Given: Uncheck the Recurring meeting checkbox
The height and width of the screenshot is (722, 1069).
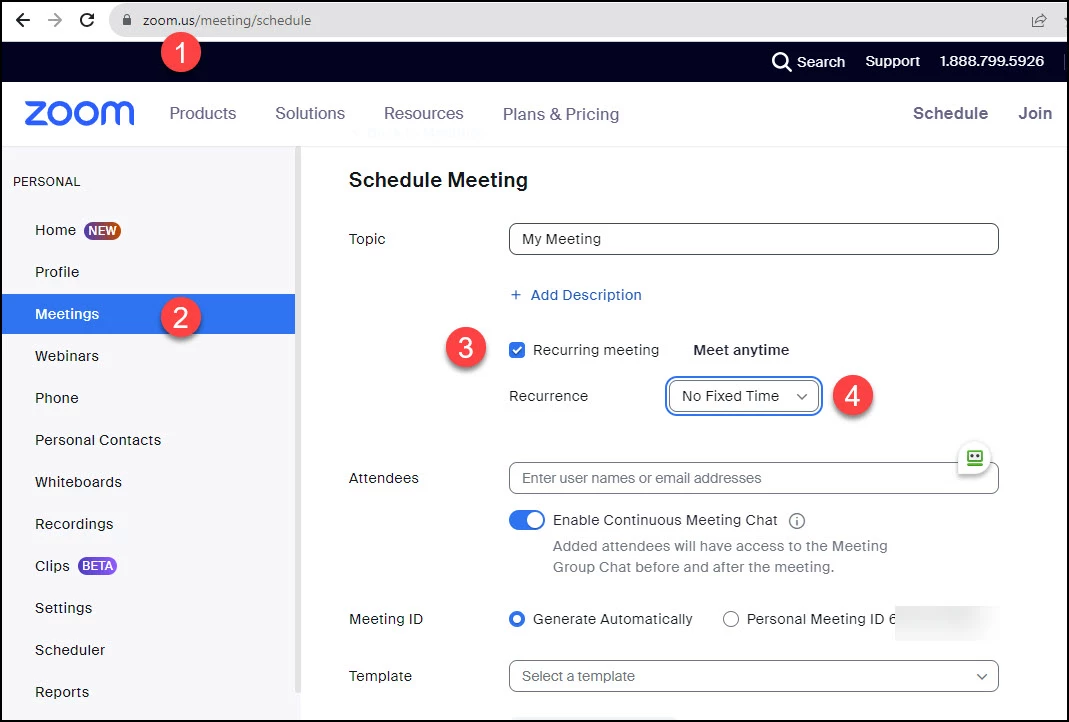Looking at the screenshot, I should pos(517,350).
